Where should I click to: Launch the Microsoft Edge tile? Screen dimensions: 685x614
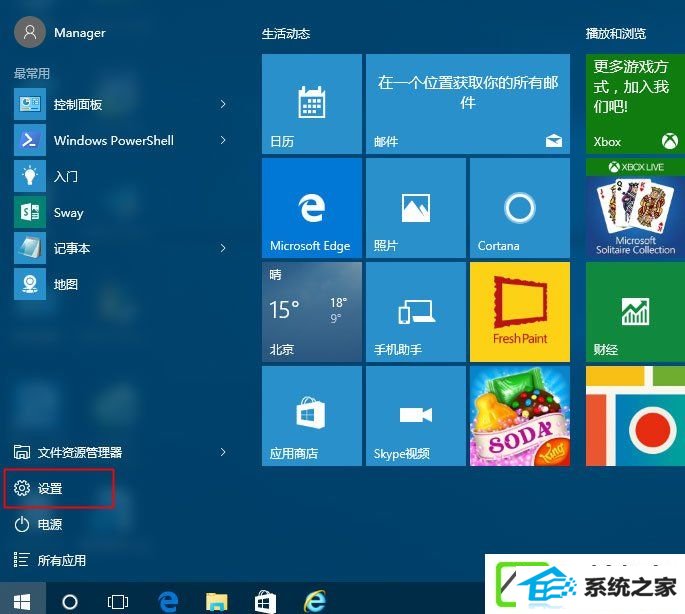tap(312, 208)
